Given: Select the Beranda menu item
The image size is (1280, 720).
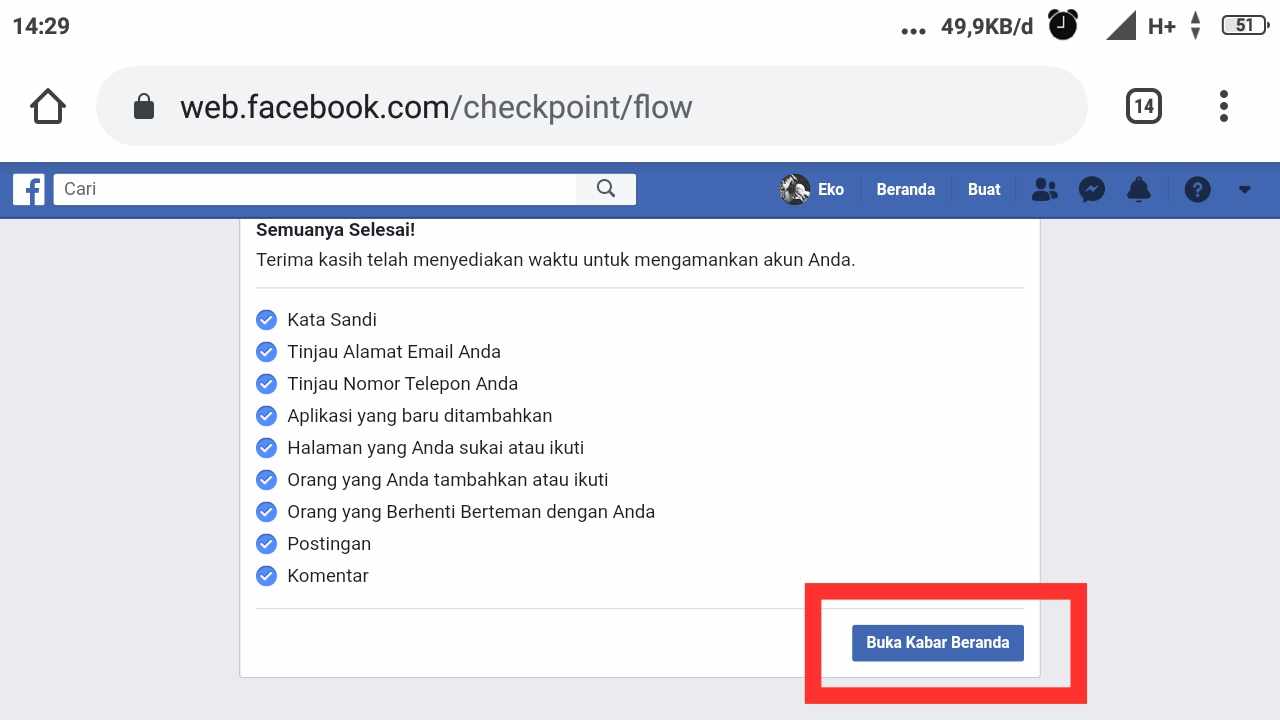Looking at the screenshot, I should [x=905, y=189].
